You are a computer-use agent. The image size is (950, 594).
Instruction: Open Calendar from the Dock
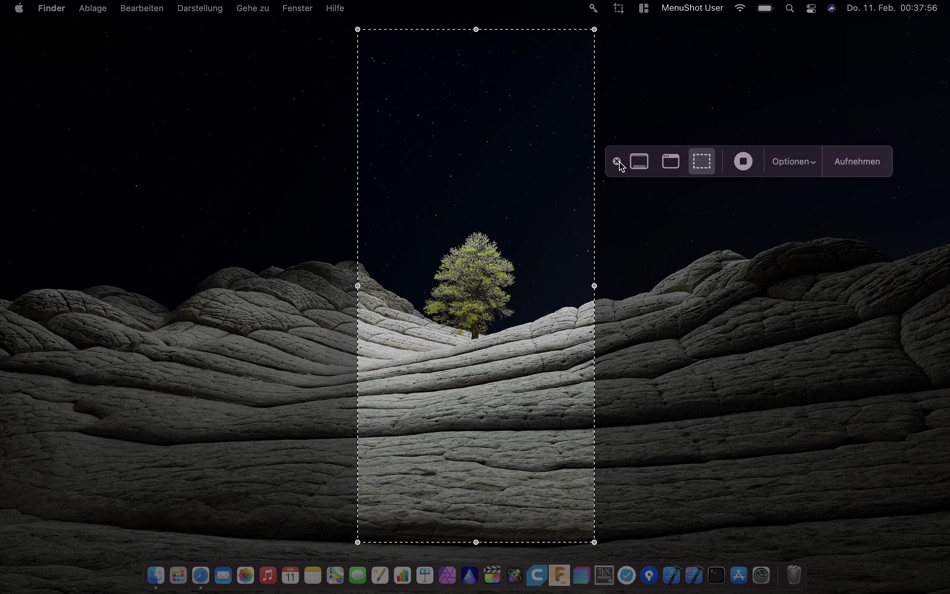click(290, 575)
